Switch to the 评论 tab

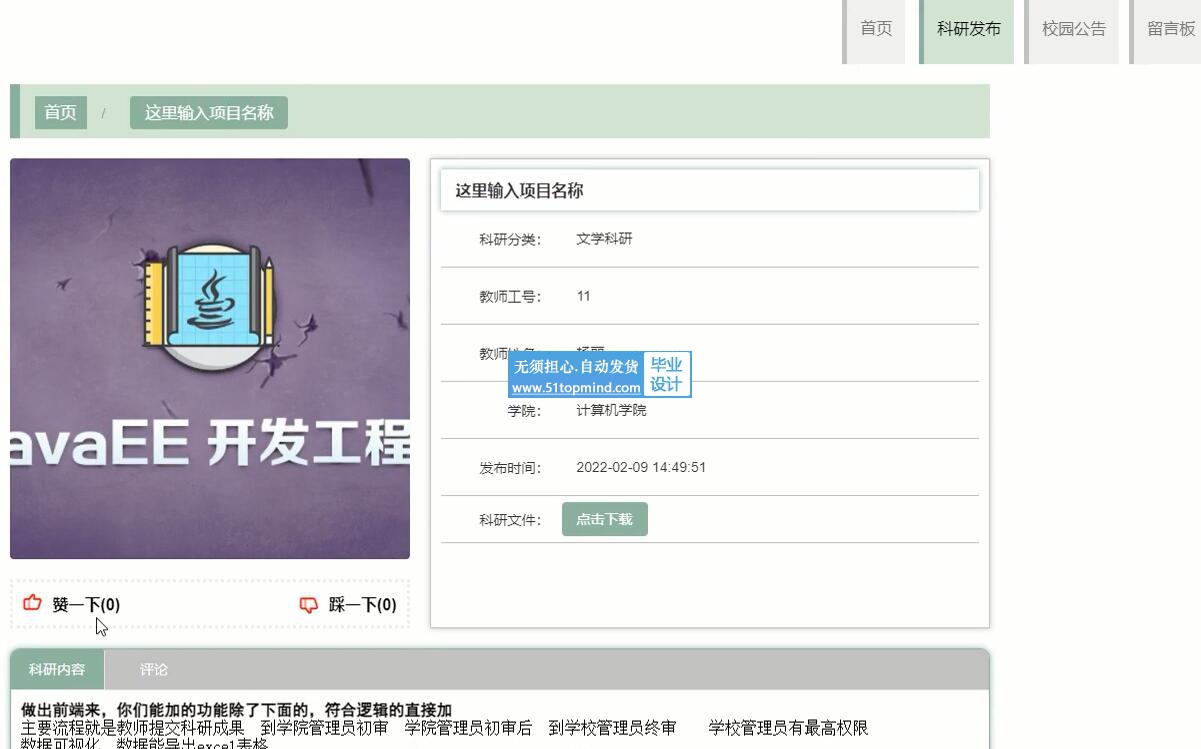[154, 669]
